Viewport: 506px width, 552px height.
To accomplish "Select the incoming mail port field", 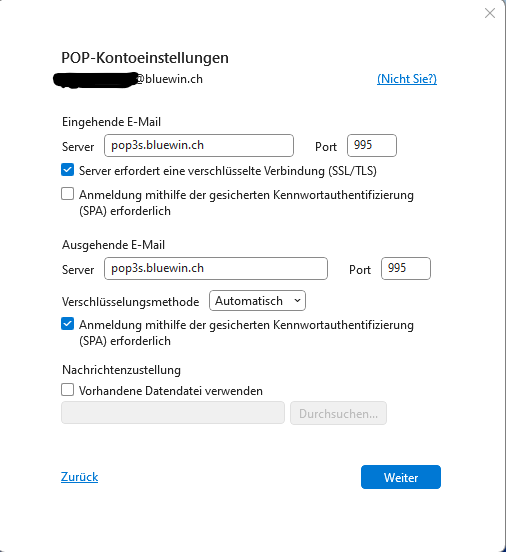I will click(372, 145).
